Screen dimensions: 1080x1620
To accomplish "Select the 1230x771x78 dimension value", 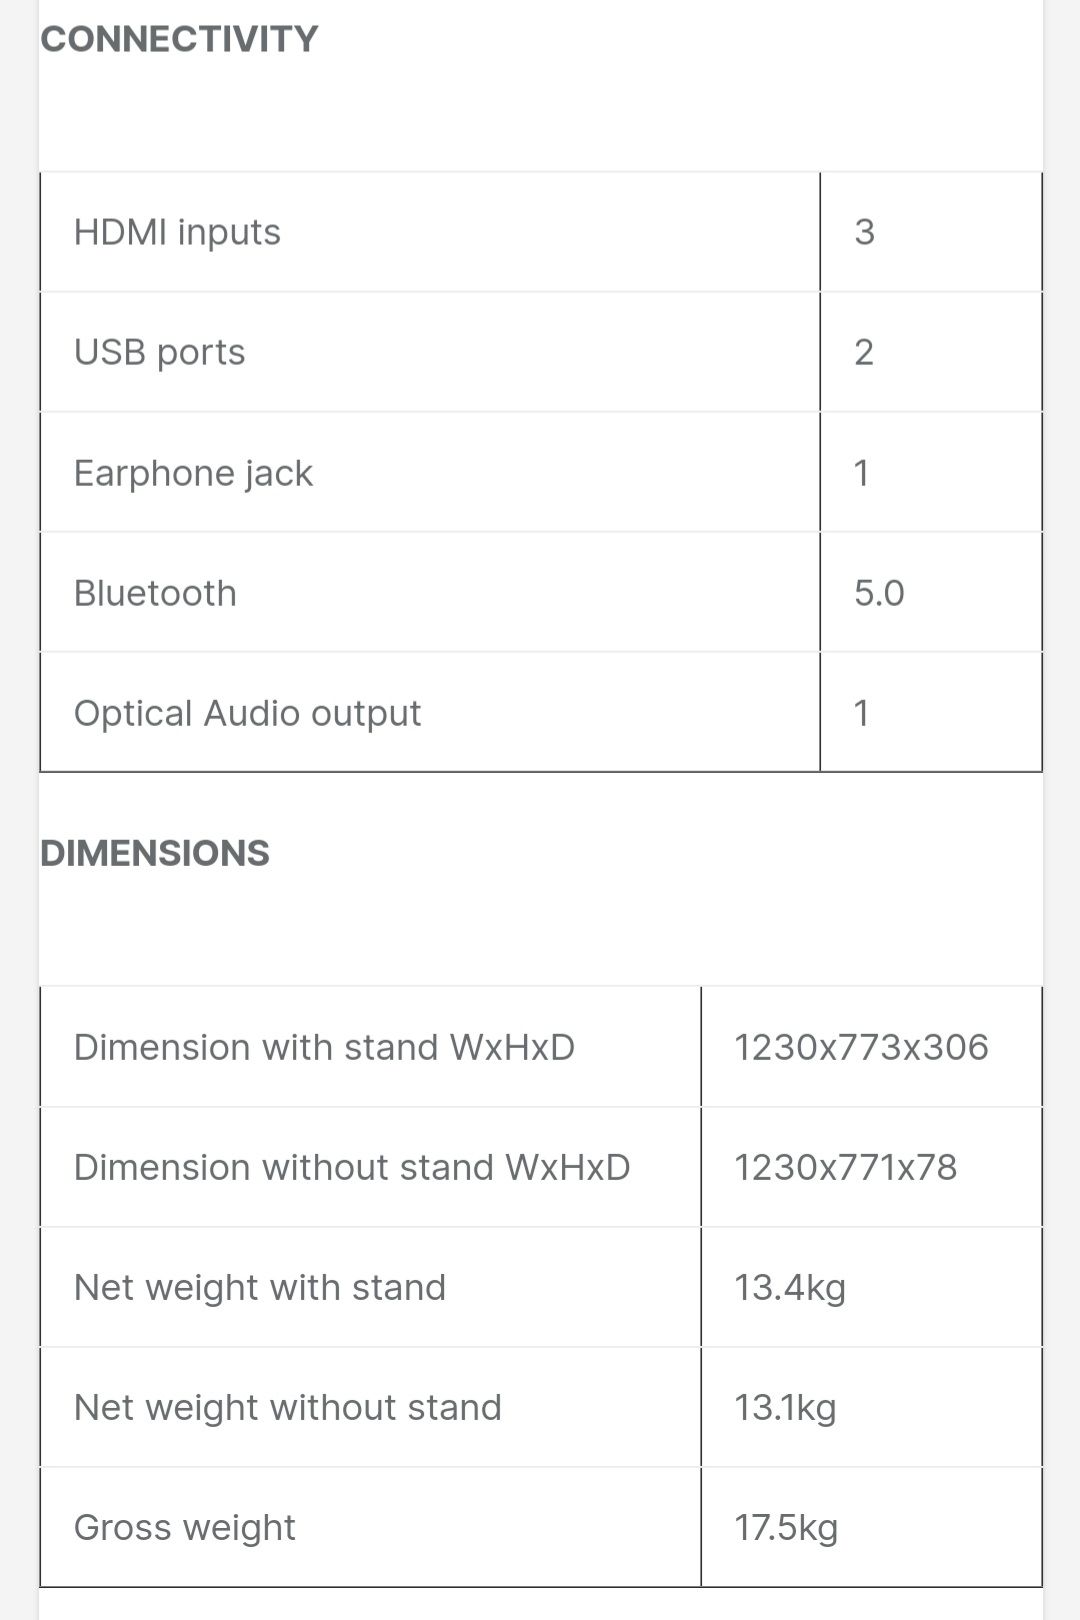I will coord(845,1167).
